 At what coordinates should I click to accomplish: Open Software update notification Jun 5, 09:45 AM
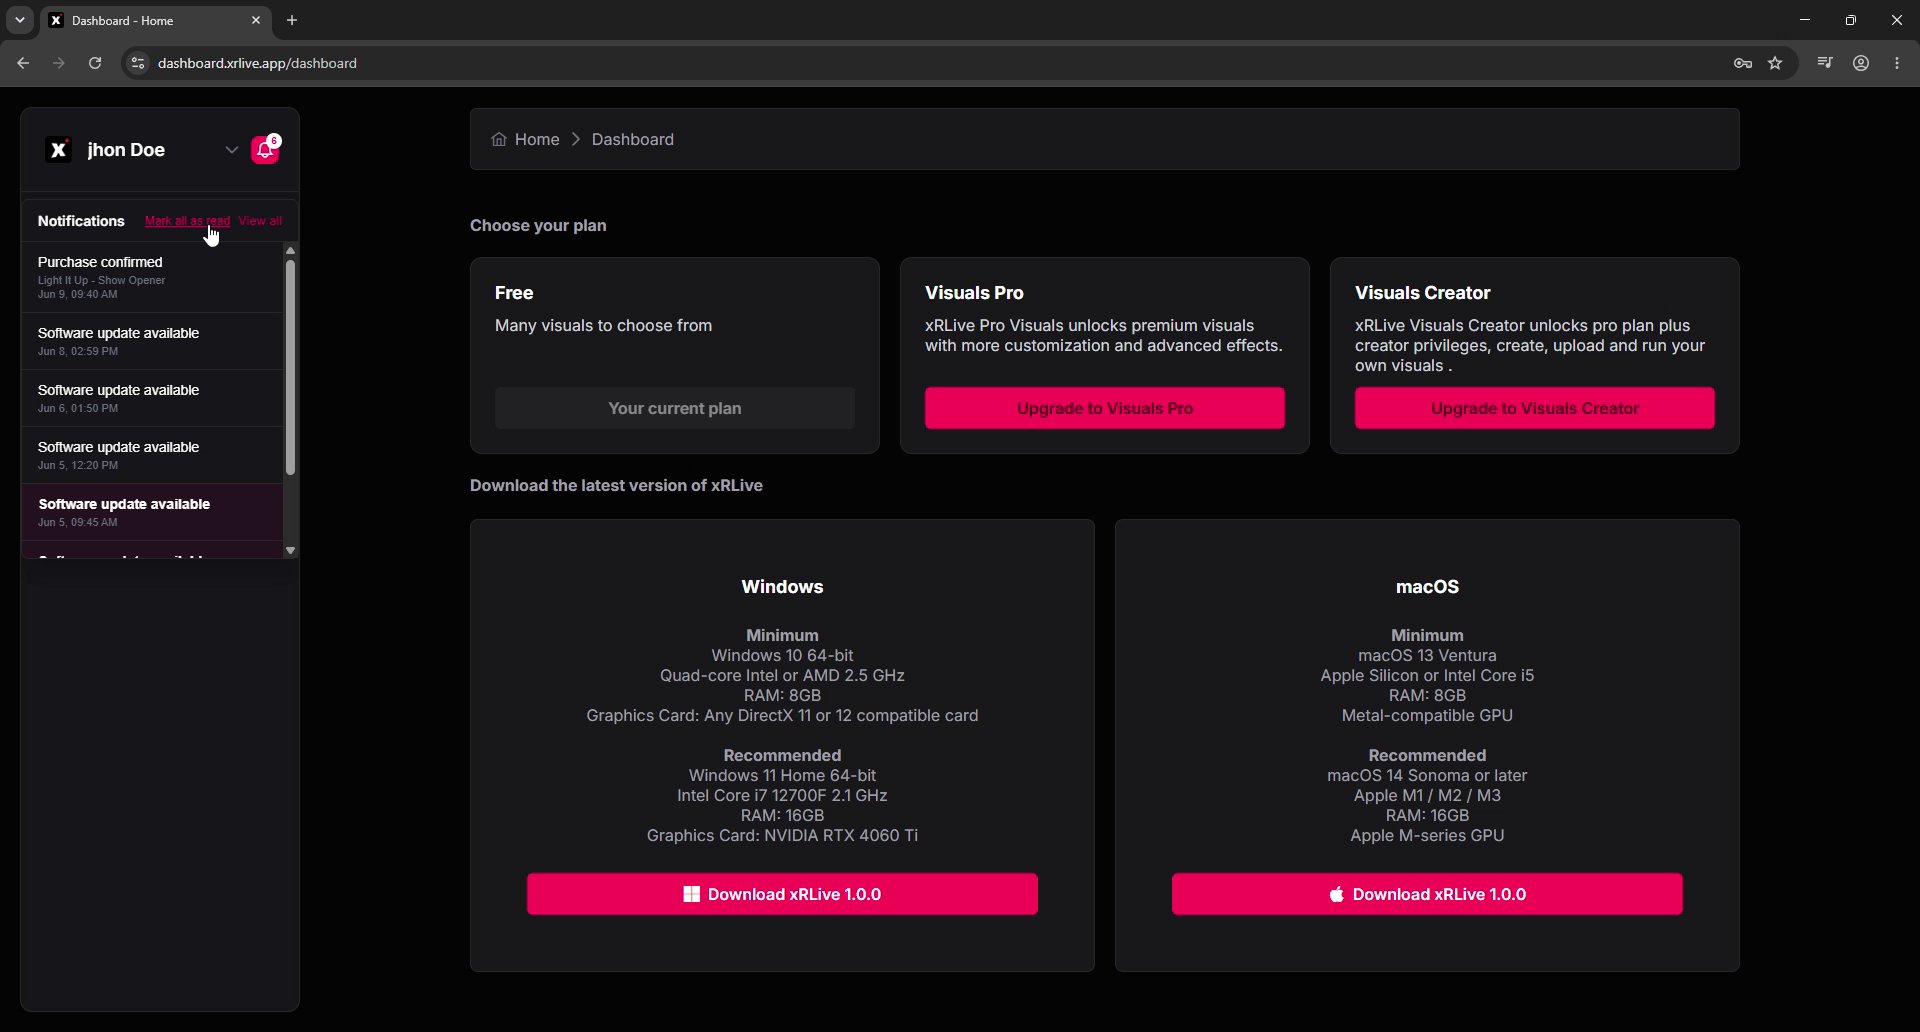(x=152, y=512)
